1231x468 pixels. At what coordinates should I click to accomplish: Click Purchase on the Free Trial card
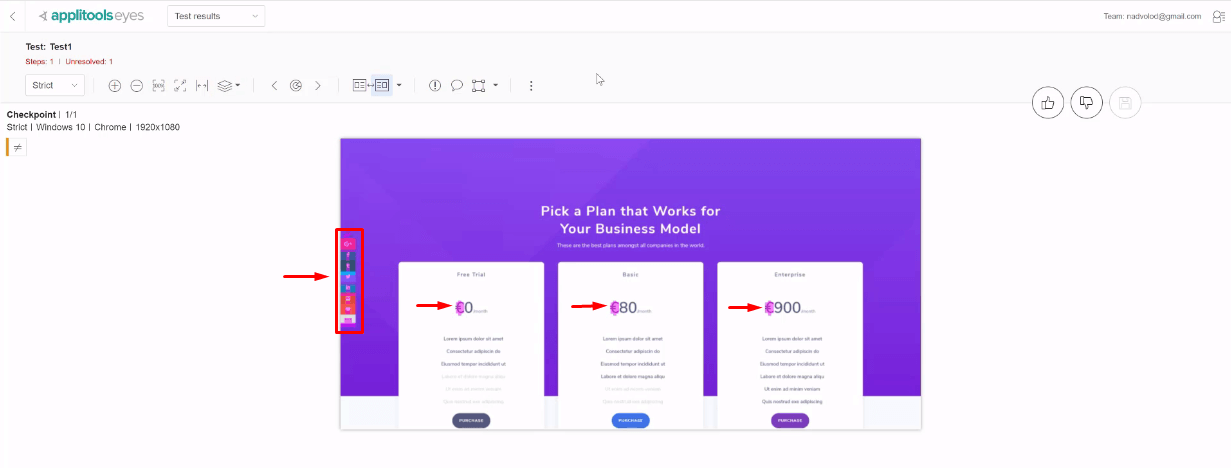point(471,420)
